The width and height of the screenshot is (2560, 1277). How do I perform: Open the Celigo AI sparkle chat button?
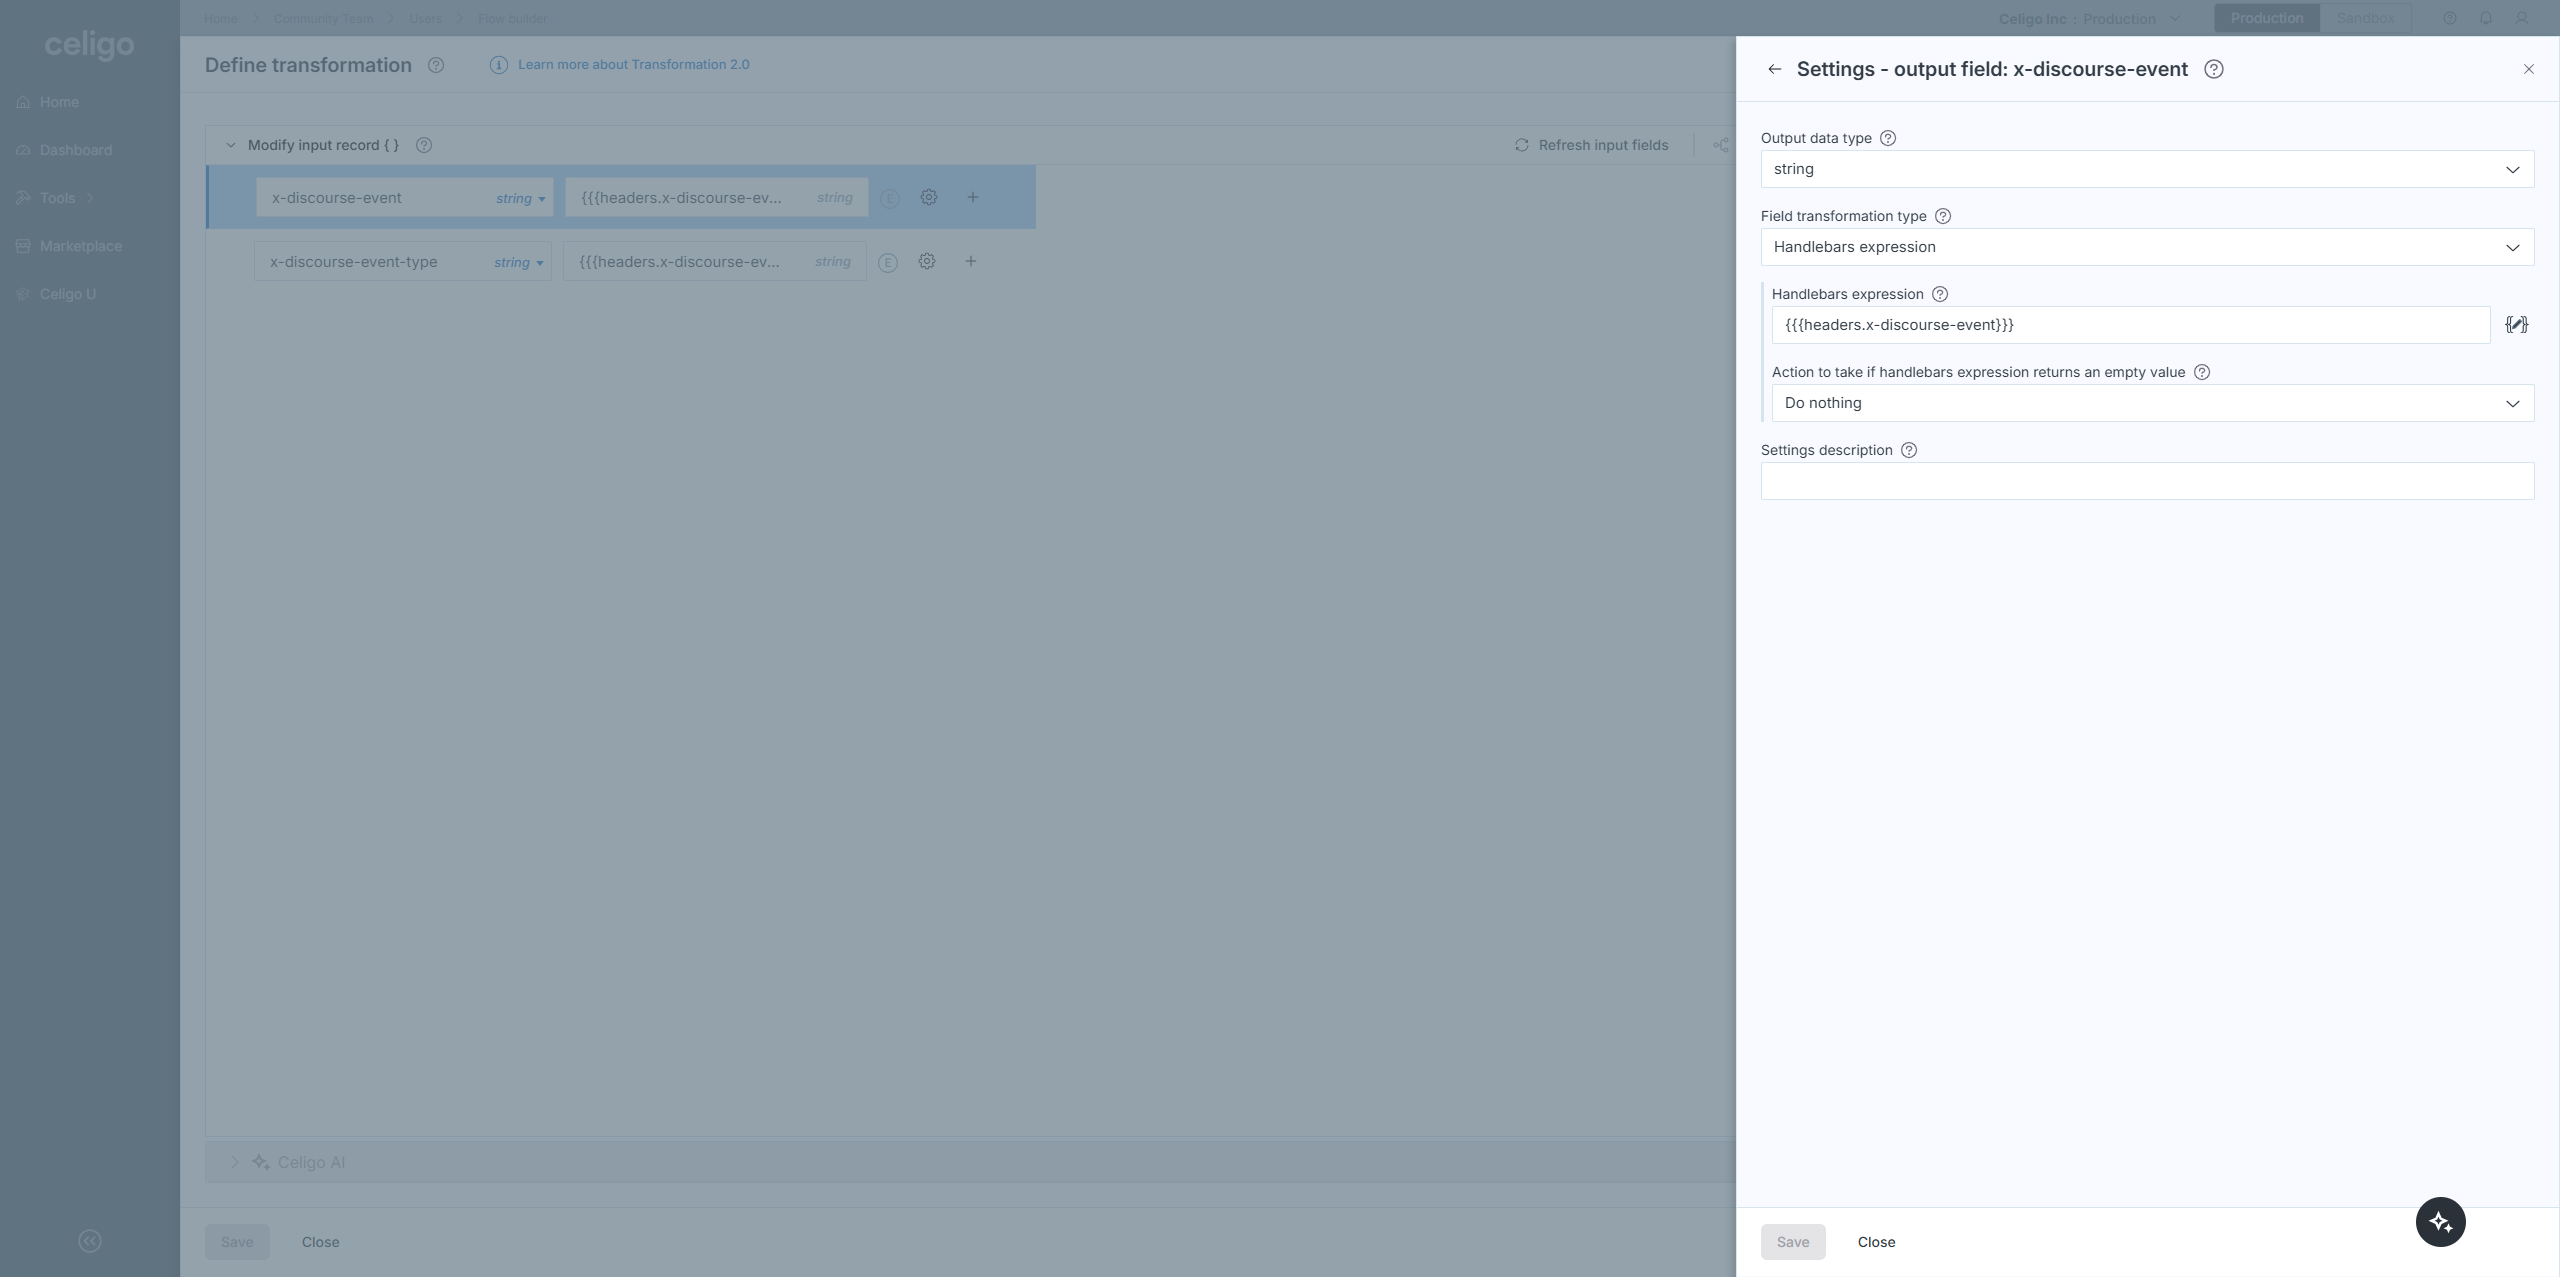coord(2440,1222)
